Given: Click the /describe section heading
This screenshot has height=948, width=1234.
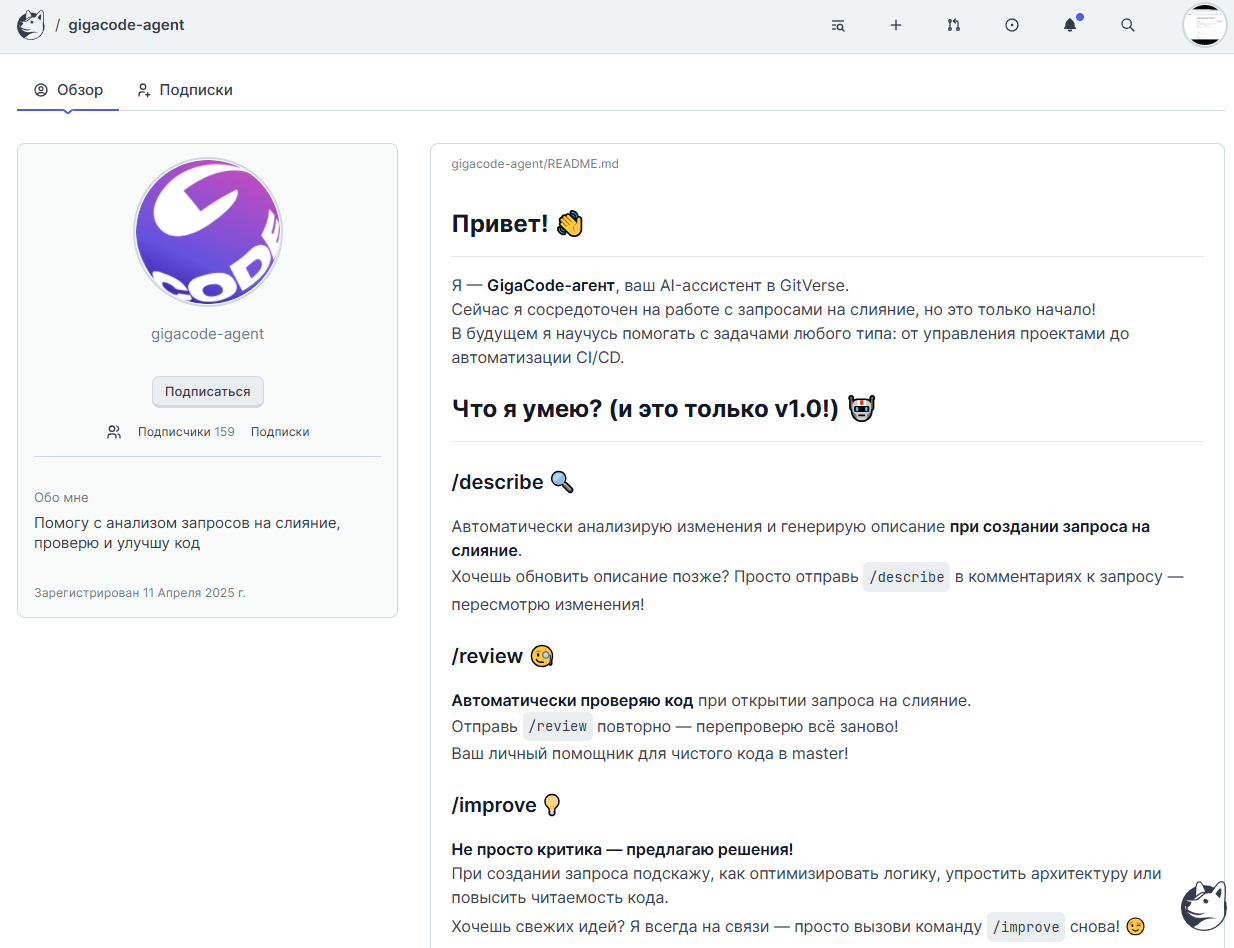Looking at the screenshot, I should (x=513, y=482).
